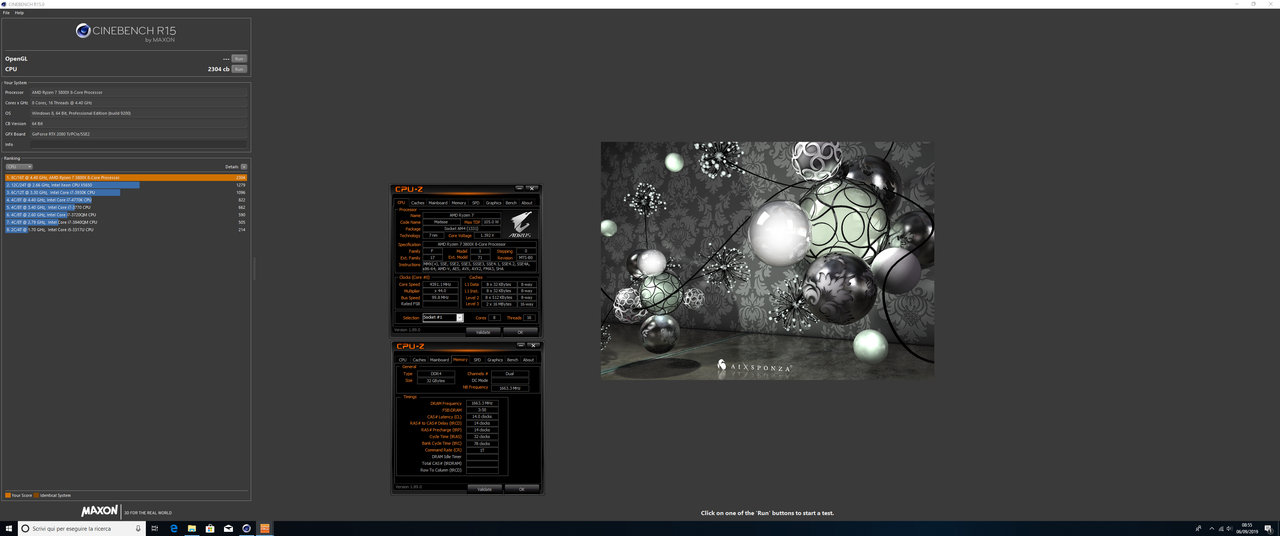Click Validate in upper CPU-Z window

click(x=483, y=332)
